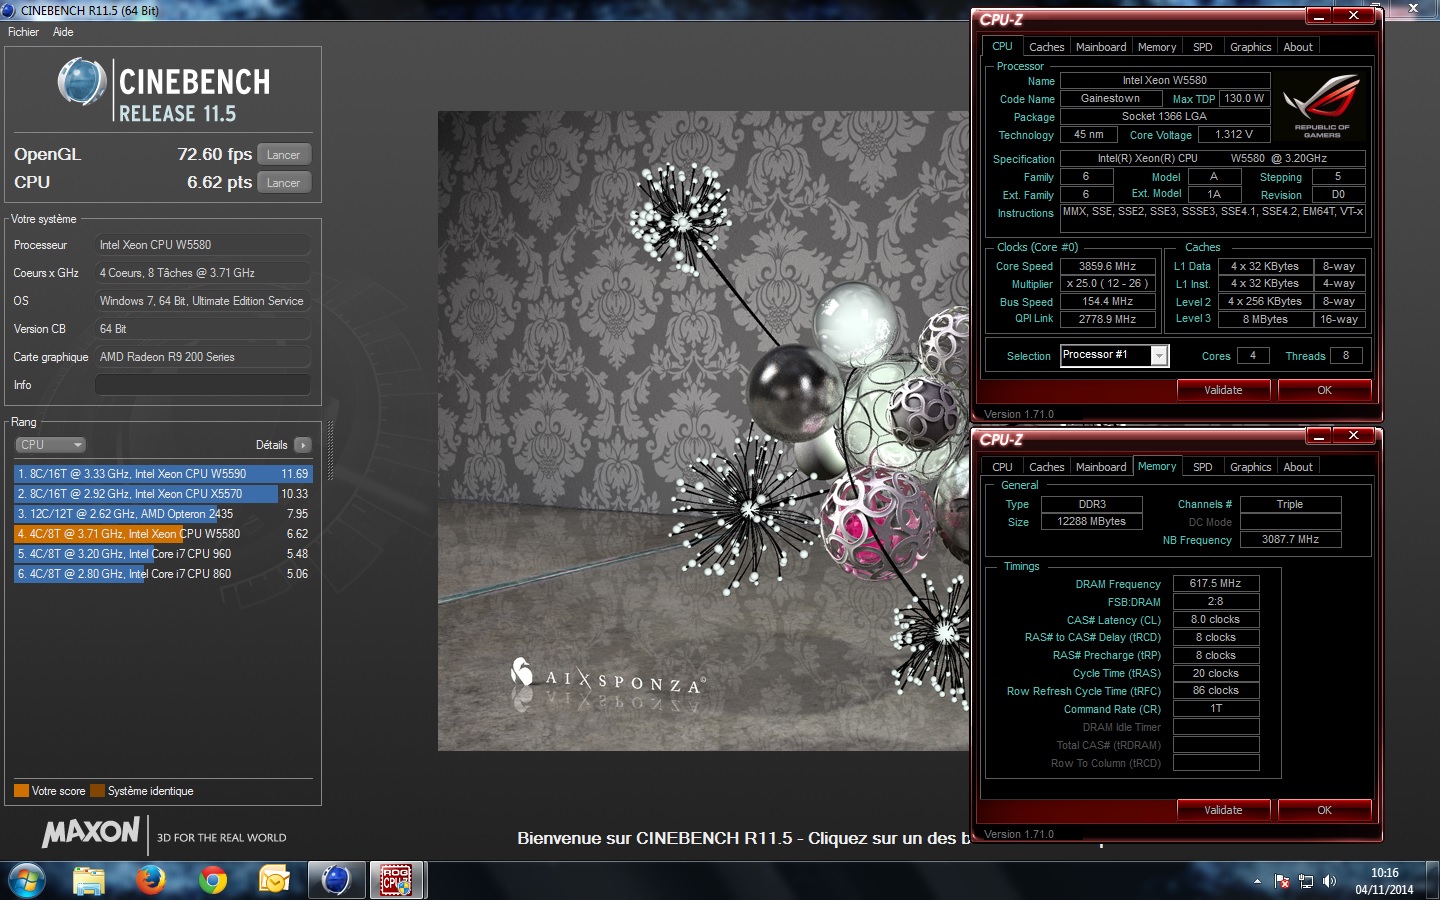Select ranking row Xeon CPU X5570
Viewport: 1440px width, 900px height.
[x=163, y=494]
